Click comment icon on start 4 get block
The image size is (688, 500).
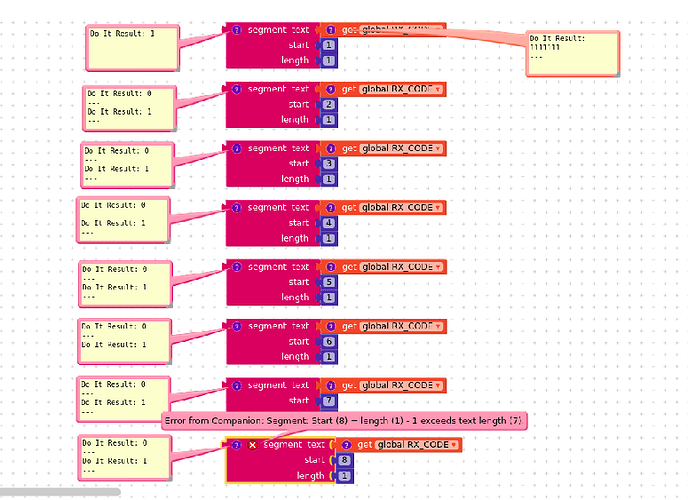pyautogui.click(x=331, y=207)
